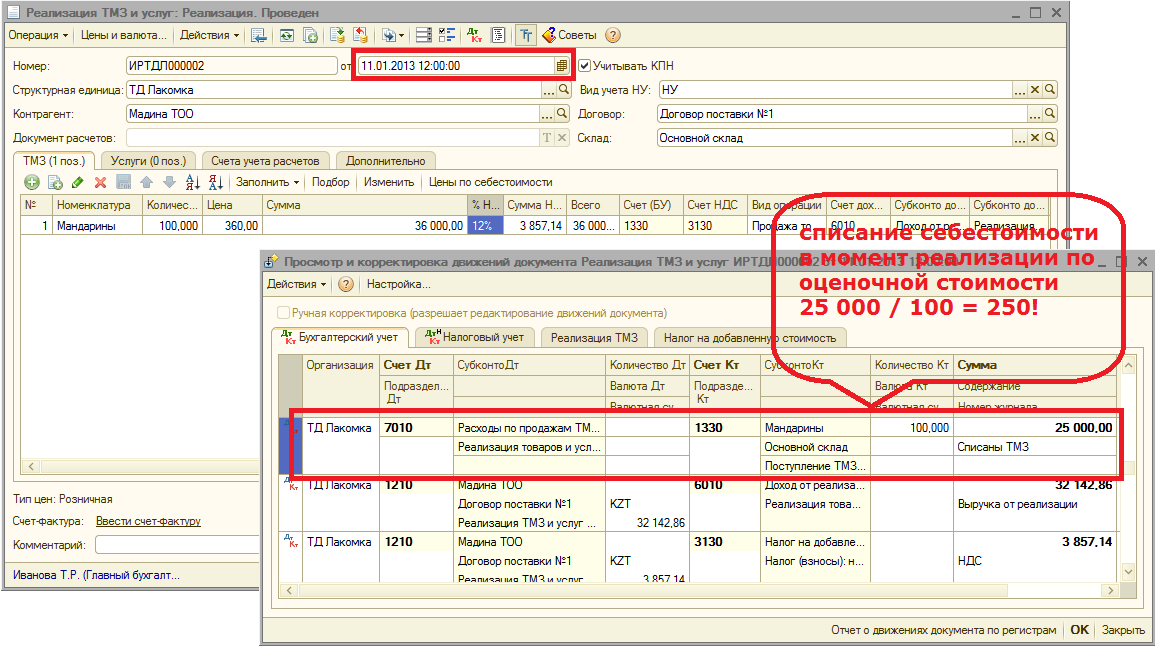Expand the Заполнить dropdown
Screen dimensions: 1155x647
[267, 182]
